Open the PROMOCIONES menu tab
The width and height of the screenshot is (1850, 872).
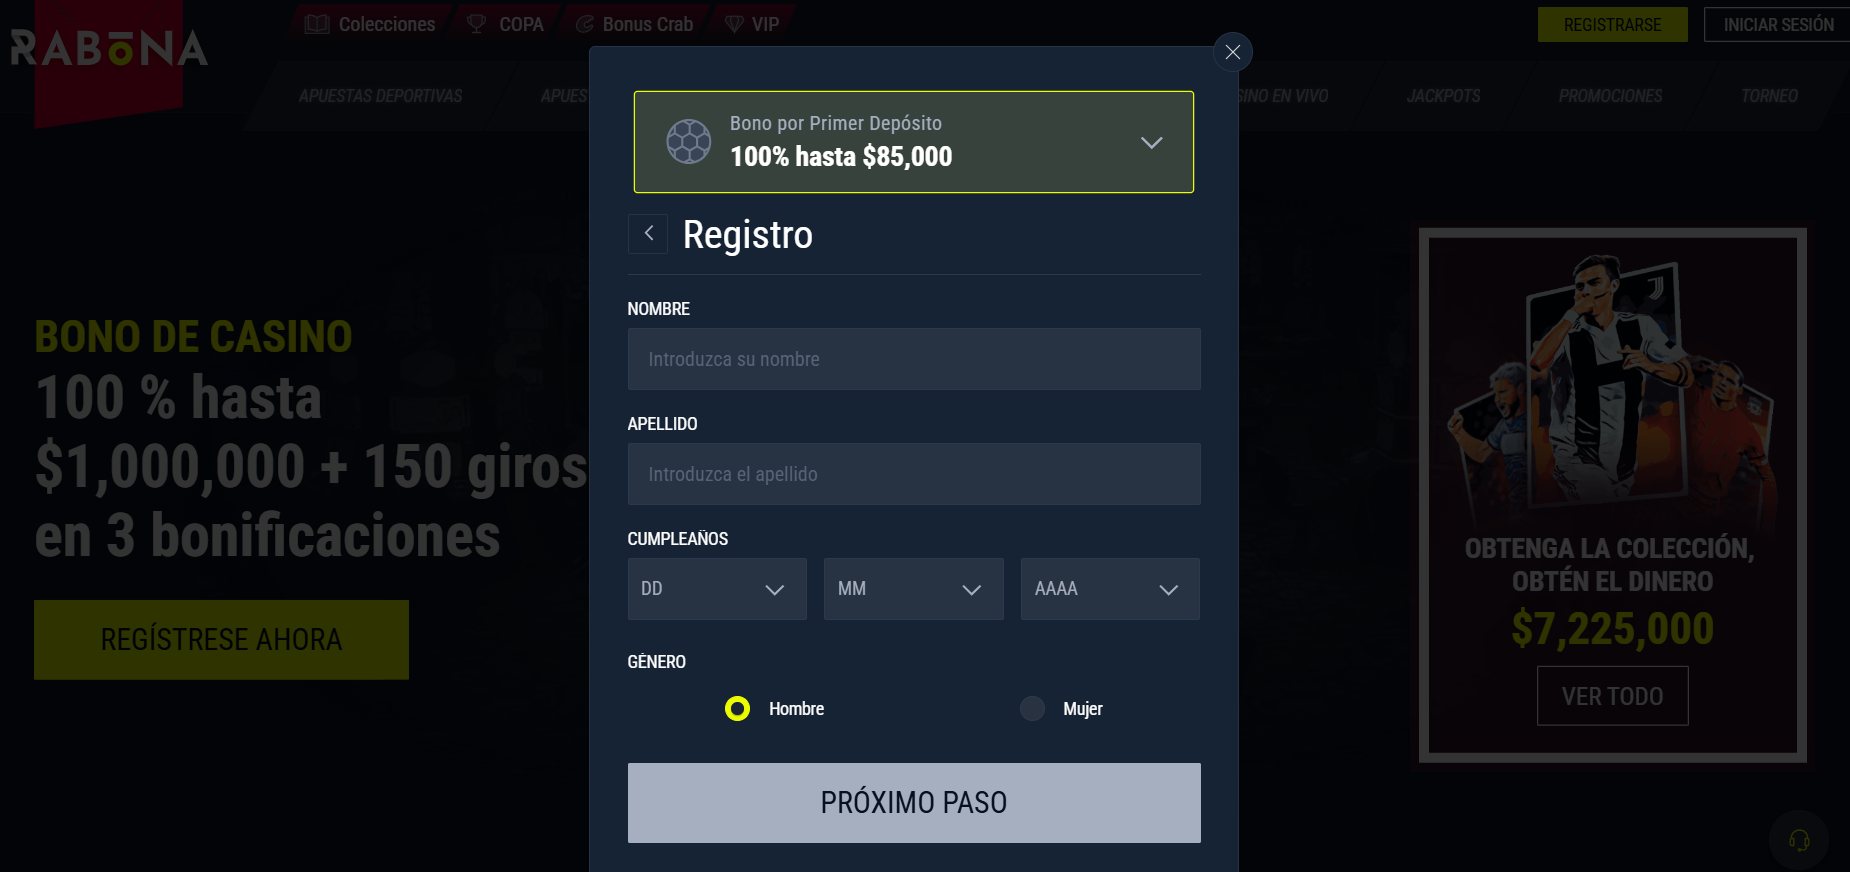(1610, 96)
